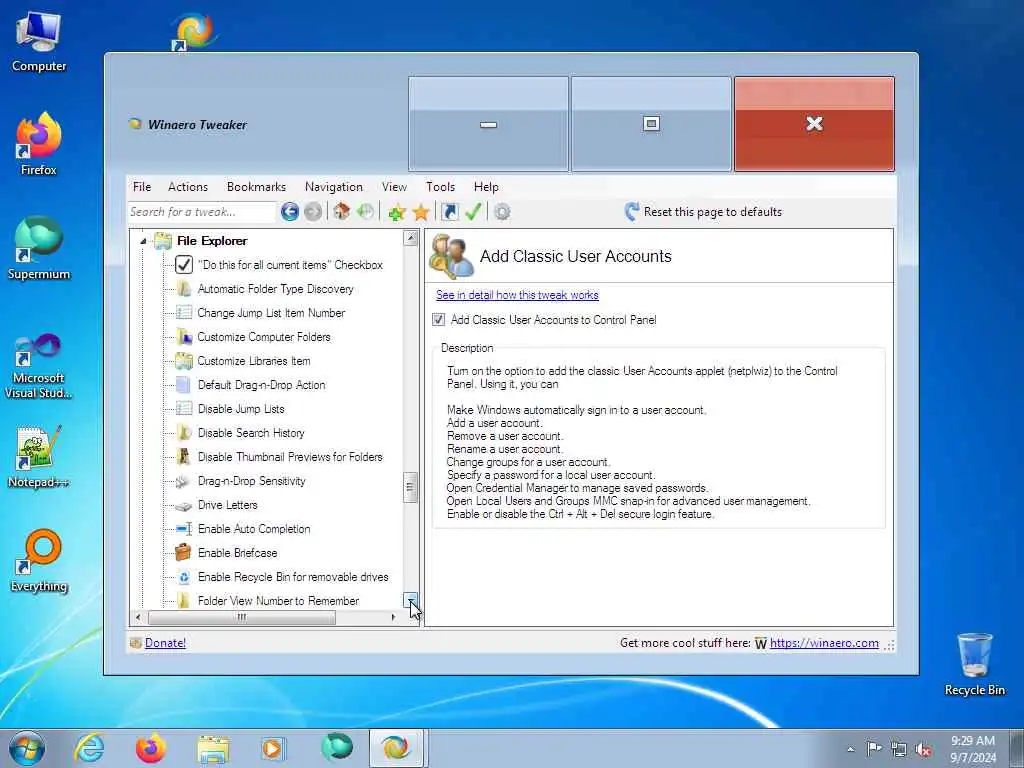Select Folder View Number to Remember
Image resolution: width=1024 pixels, height=768 pixels.
tap(278, 601)
